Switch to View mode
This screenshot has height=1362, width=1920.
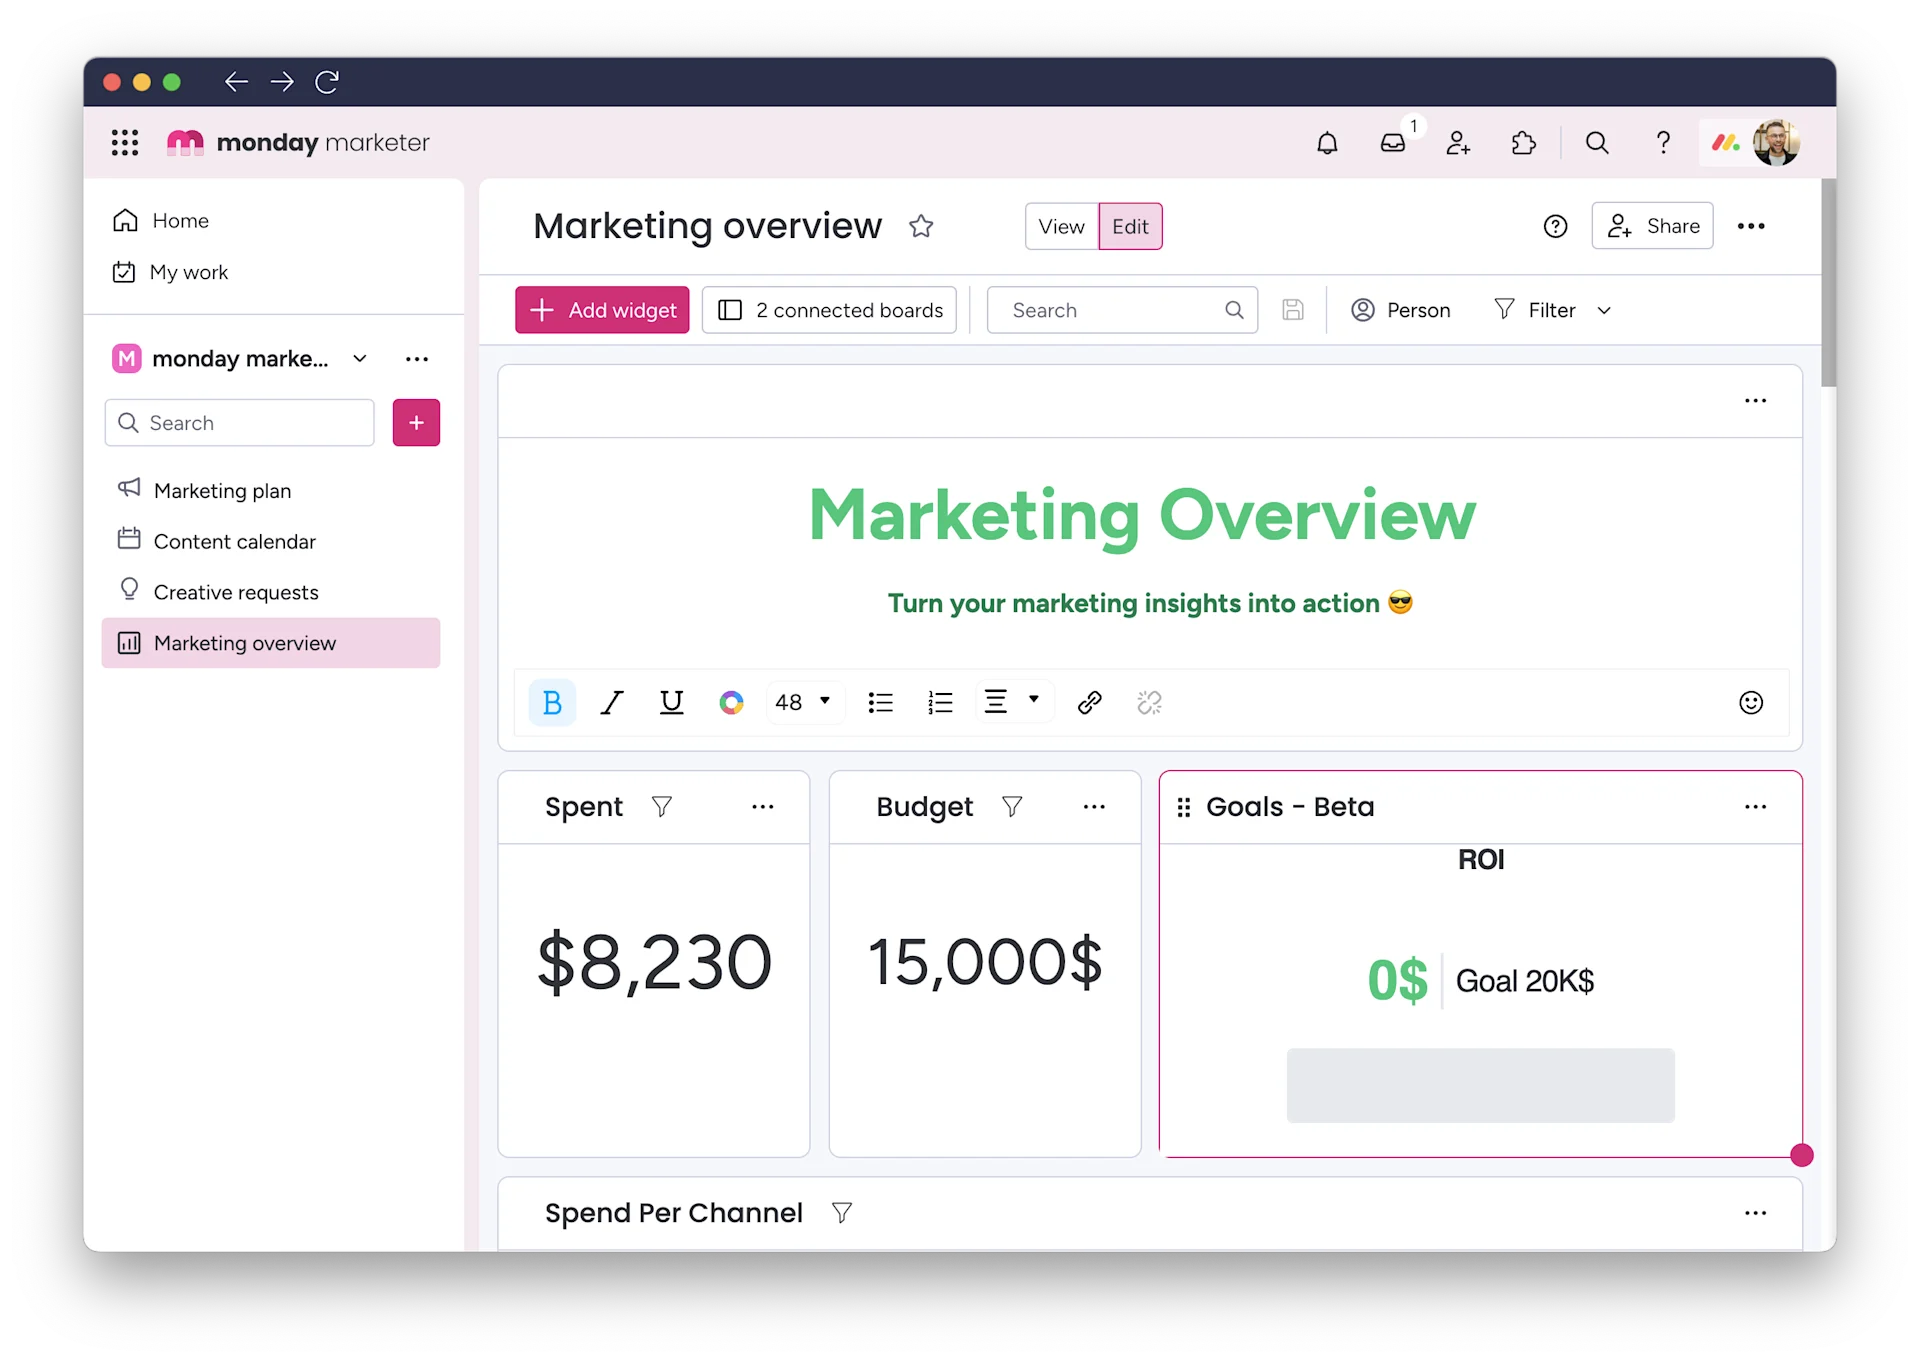coord(1061,227)
